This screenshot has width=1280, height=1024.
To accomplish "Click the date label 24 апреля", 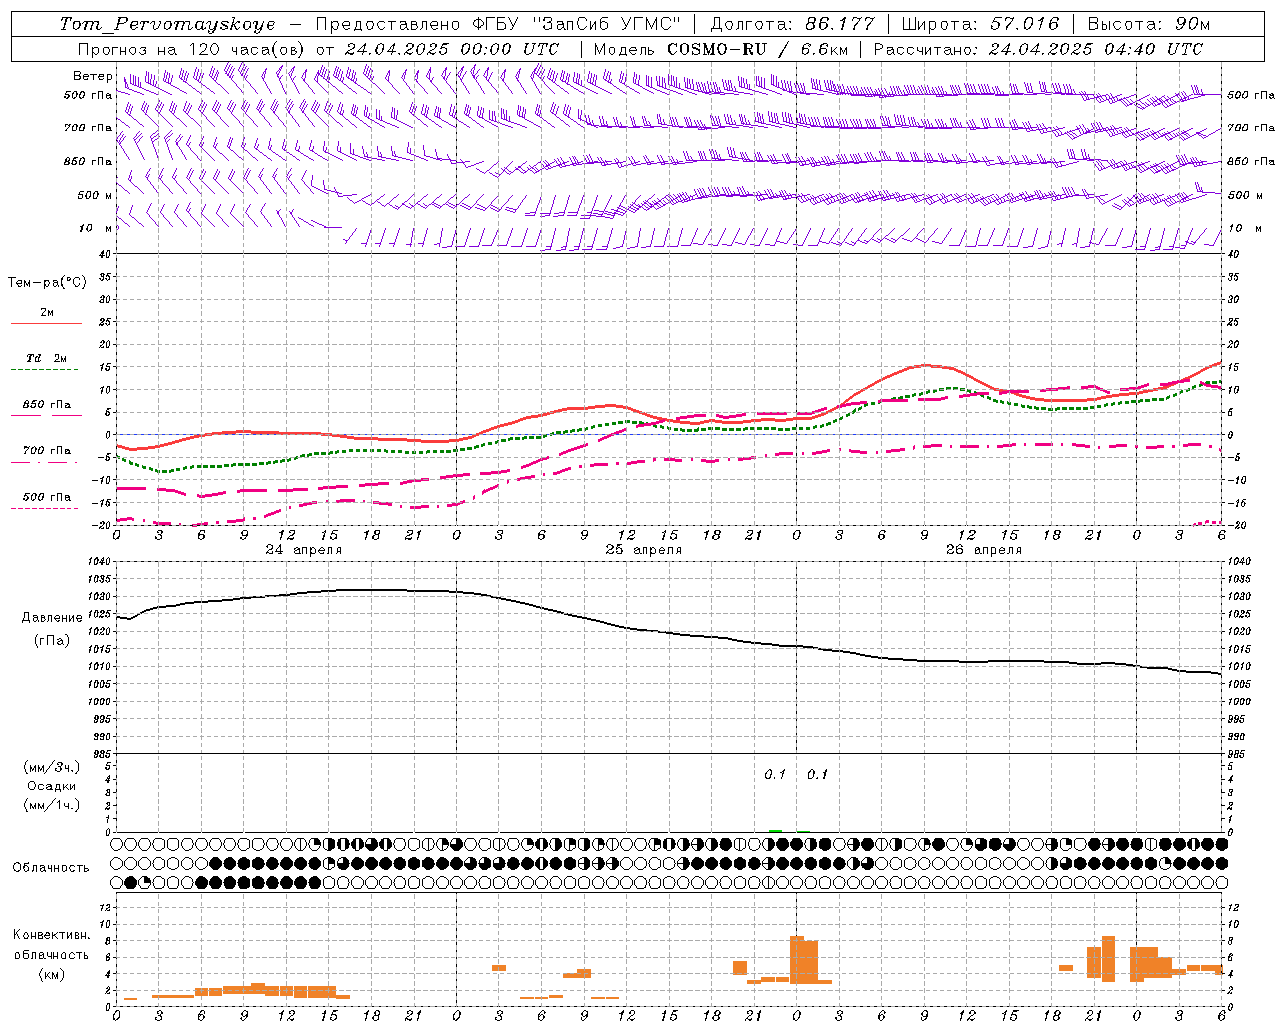I will [304, 550].
